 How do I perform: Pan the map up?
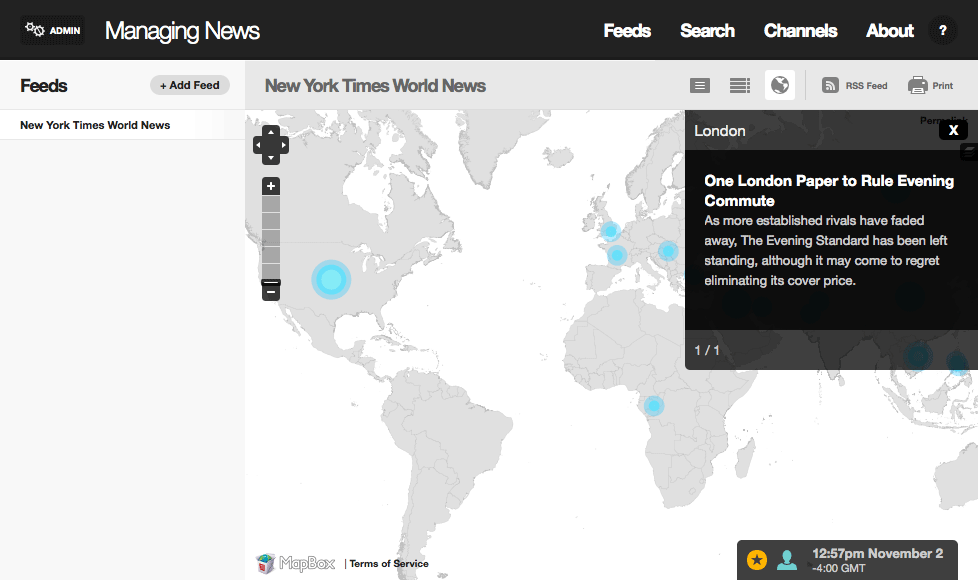click(x=271, y=132)
